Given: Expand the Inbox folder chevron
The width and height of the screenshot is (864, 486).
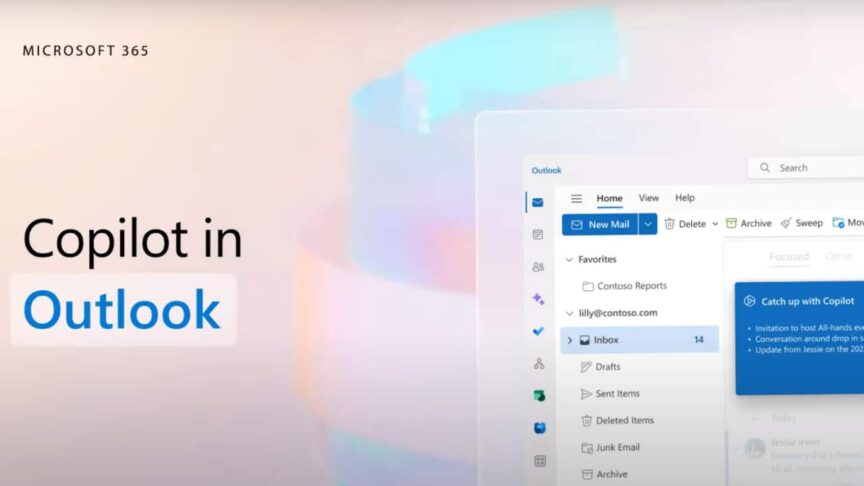Looking at the screenshot, I should (x=570, y=341).
